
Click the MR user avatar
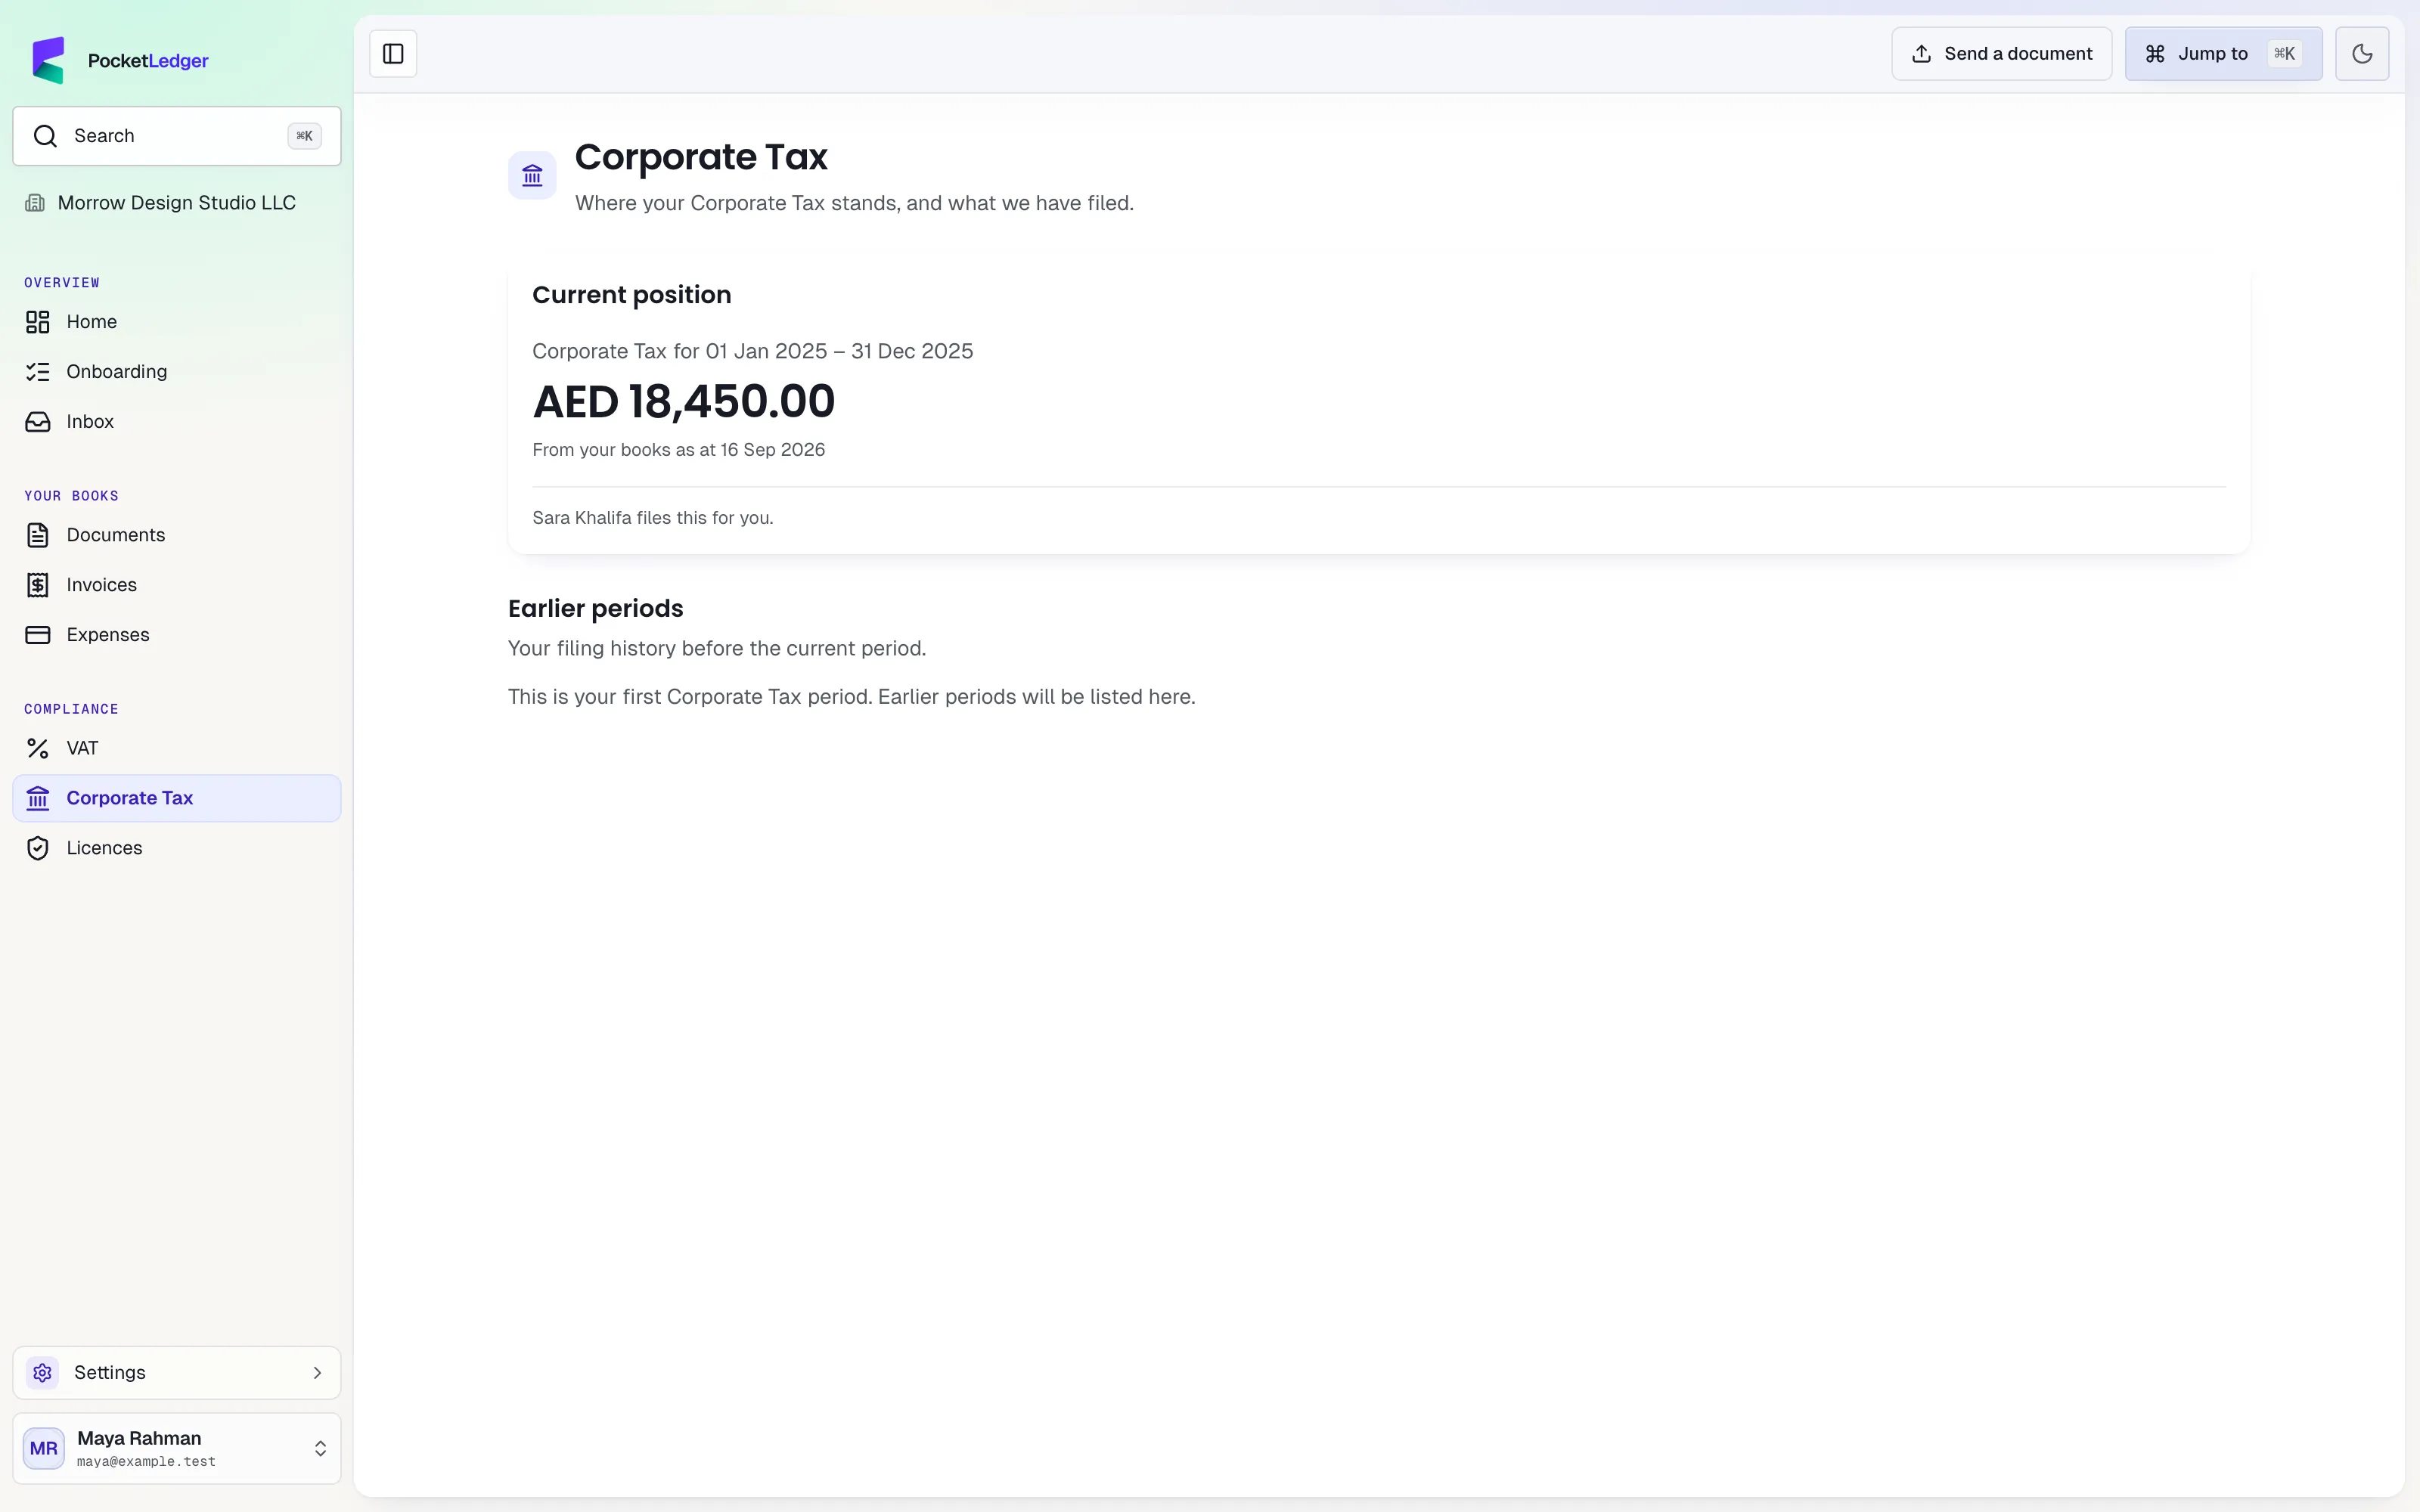pyautogui.click(x=44, y=1449)
